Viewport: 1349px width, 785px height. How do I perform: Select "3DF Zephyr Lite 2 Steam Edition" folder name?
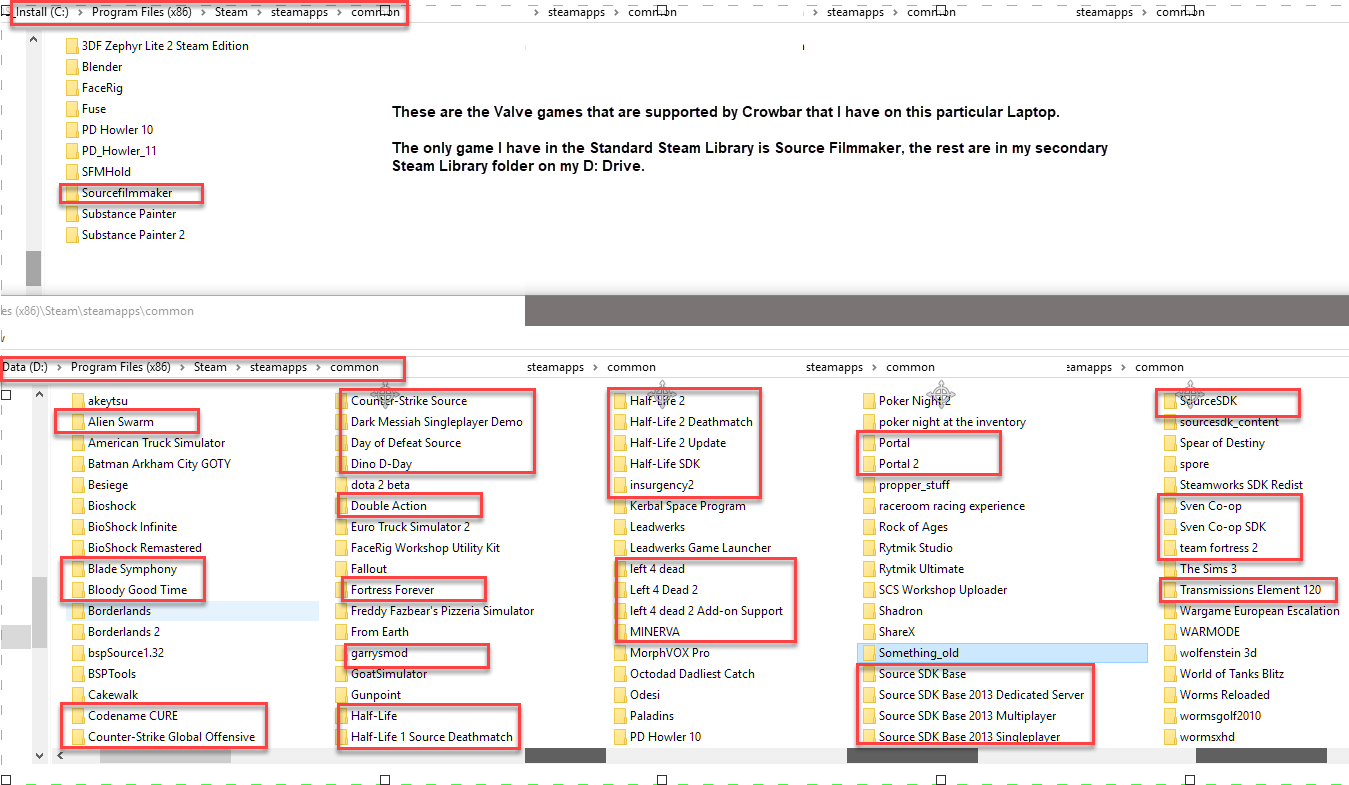pyautogui.click(x=165, y=46)
